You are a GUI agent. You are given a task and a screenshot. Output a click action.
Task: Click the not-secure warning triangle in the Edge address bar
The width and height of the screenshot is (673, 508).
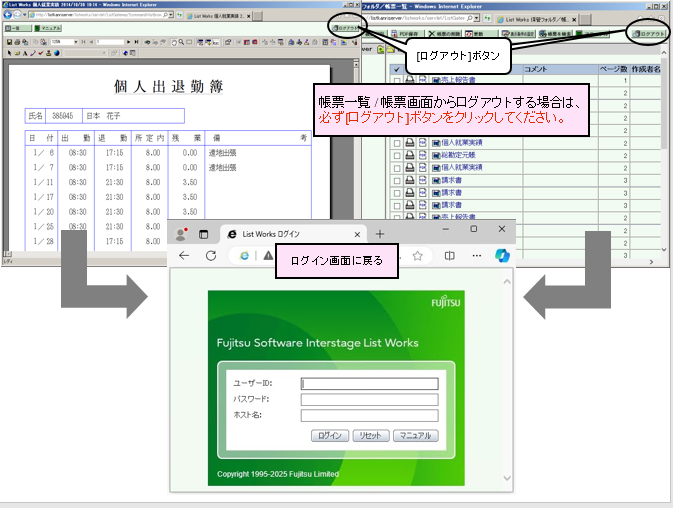268,256
